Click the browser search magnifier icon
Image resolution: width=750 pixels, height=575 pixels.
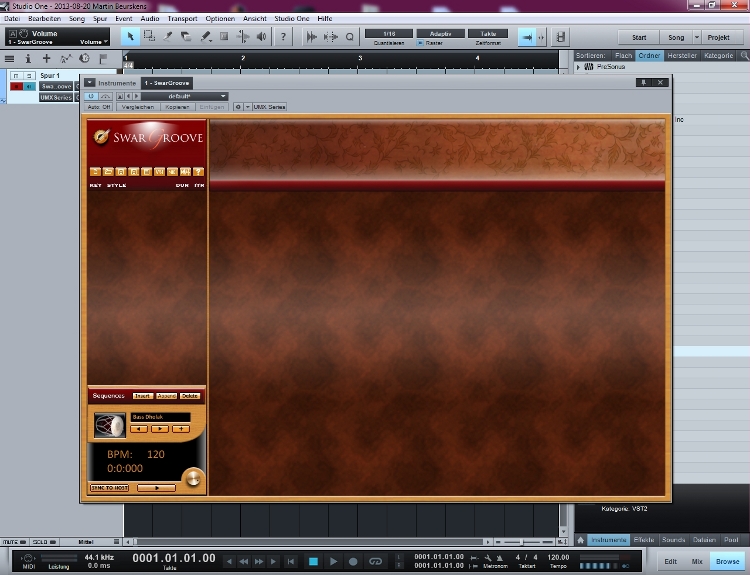coord(744,55)
